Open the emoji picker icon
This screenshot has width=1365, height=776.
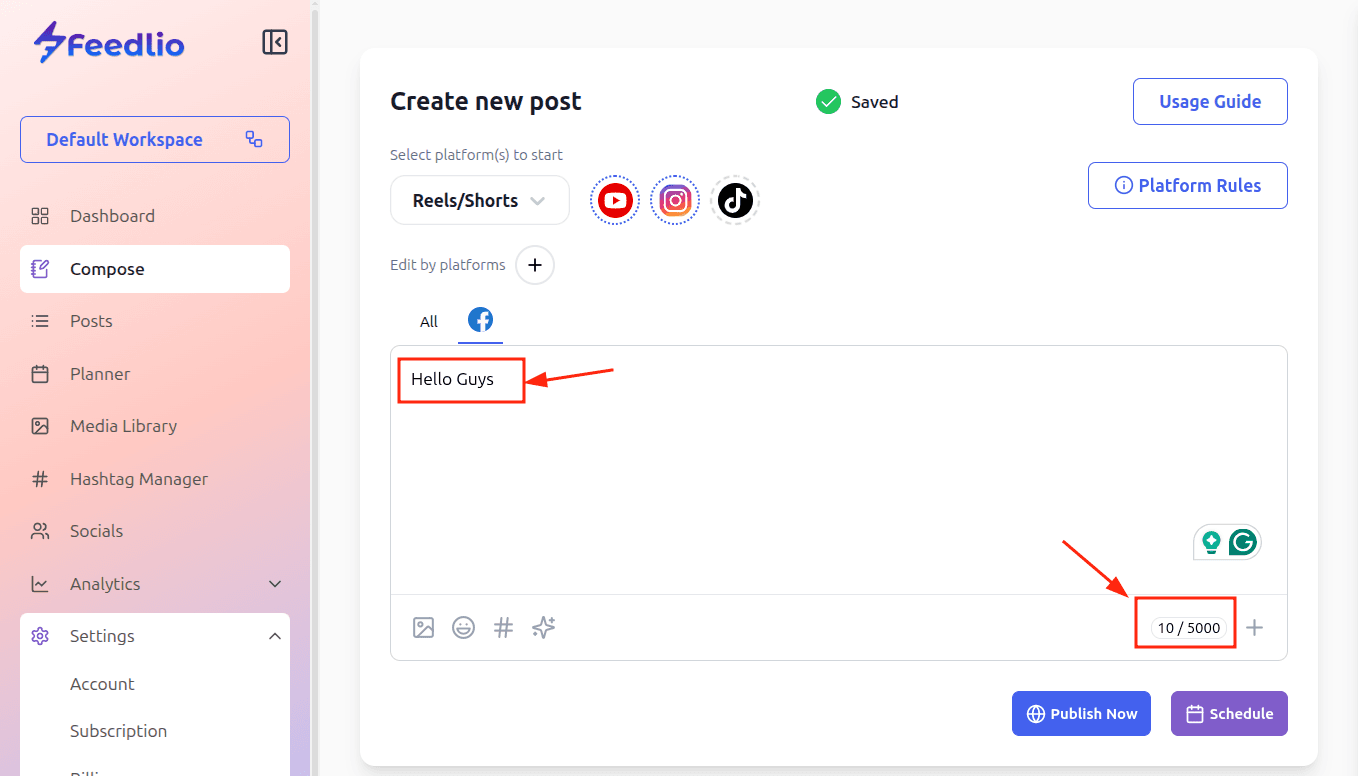click(463, 628)
